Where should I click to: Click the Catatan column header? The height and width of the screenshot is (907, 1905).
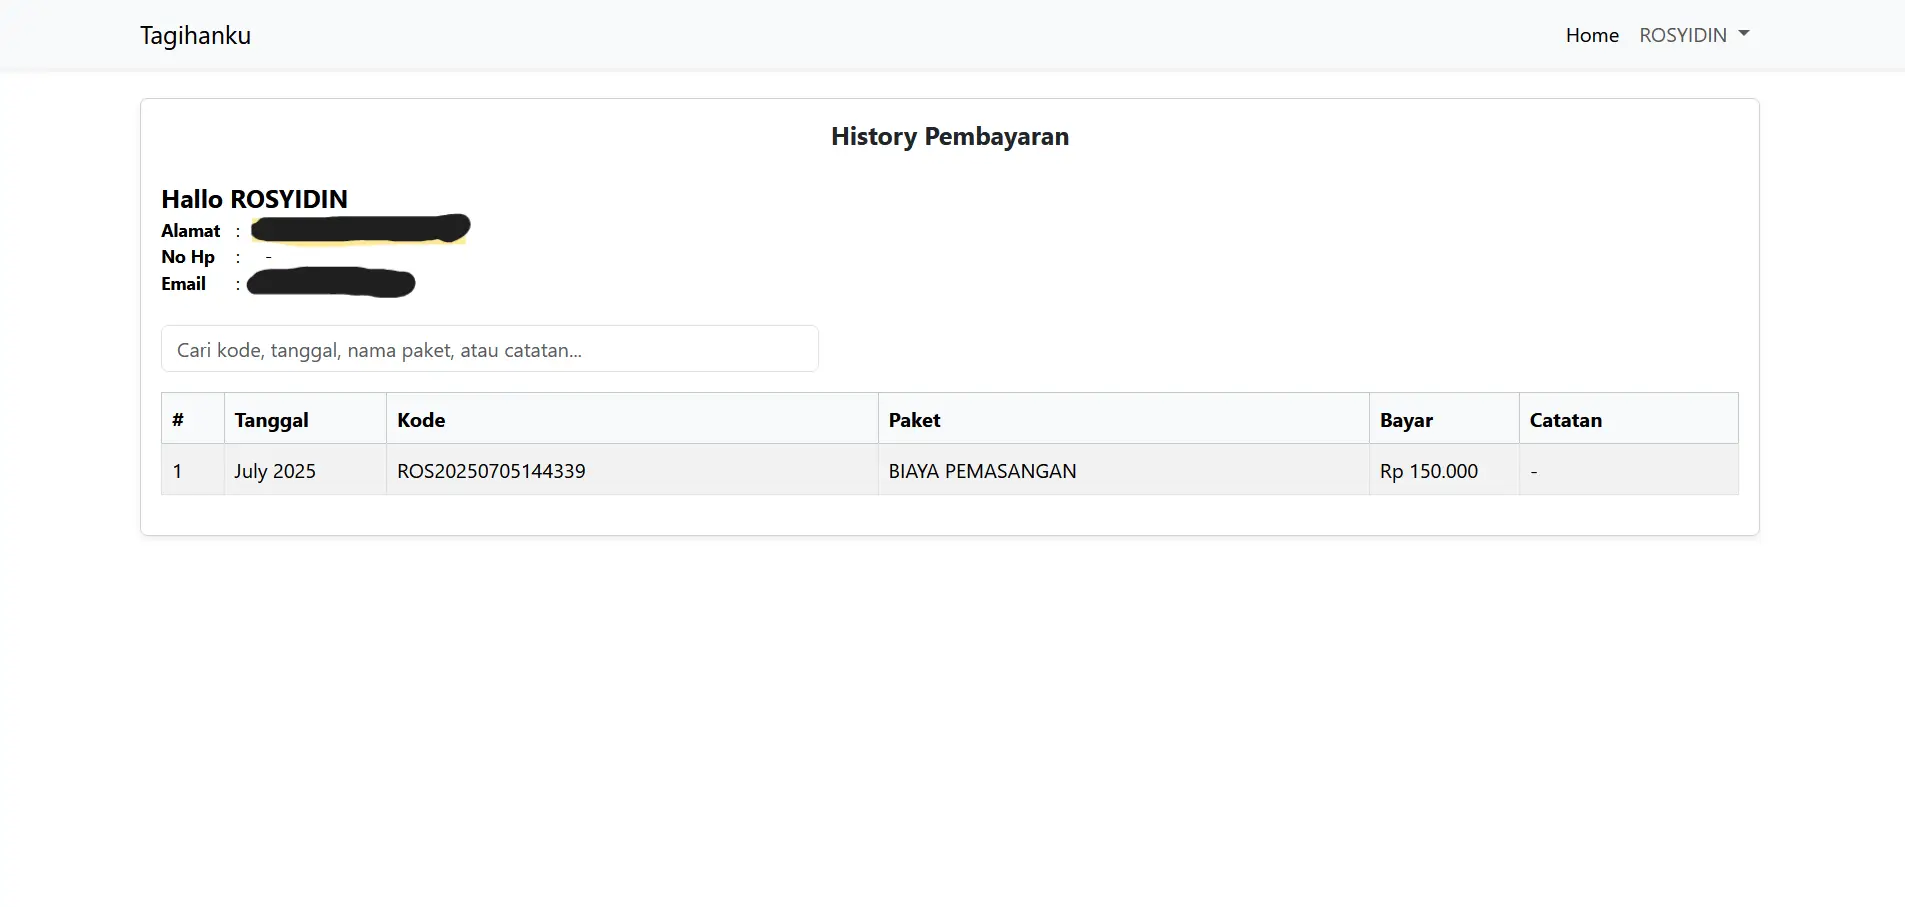(1629, 419)
